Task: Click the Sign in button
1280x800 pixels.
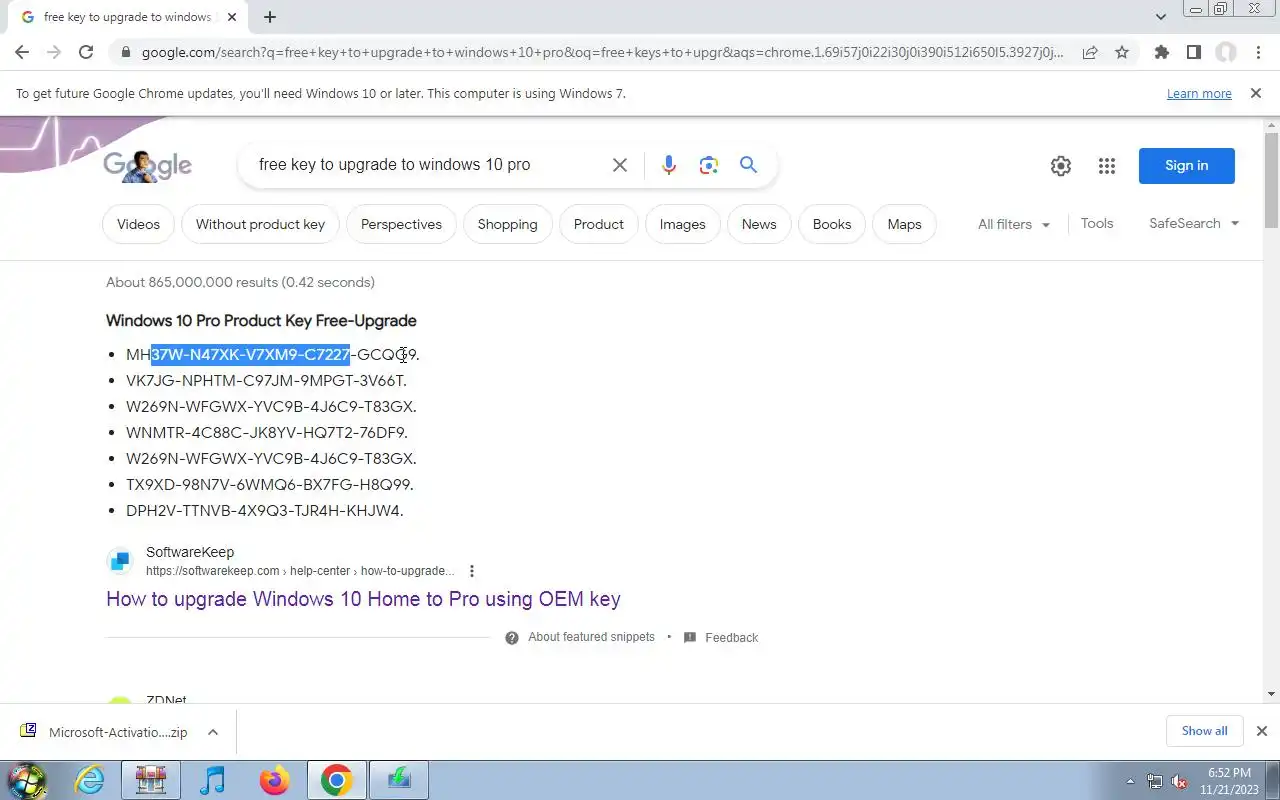Action: pyautogui.click(x=1186, y=165)
